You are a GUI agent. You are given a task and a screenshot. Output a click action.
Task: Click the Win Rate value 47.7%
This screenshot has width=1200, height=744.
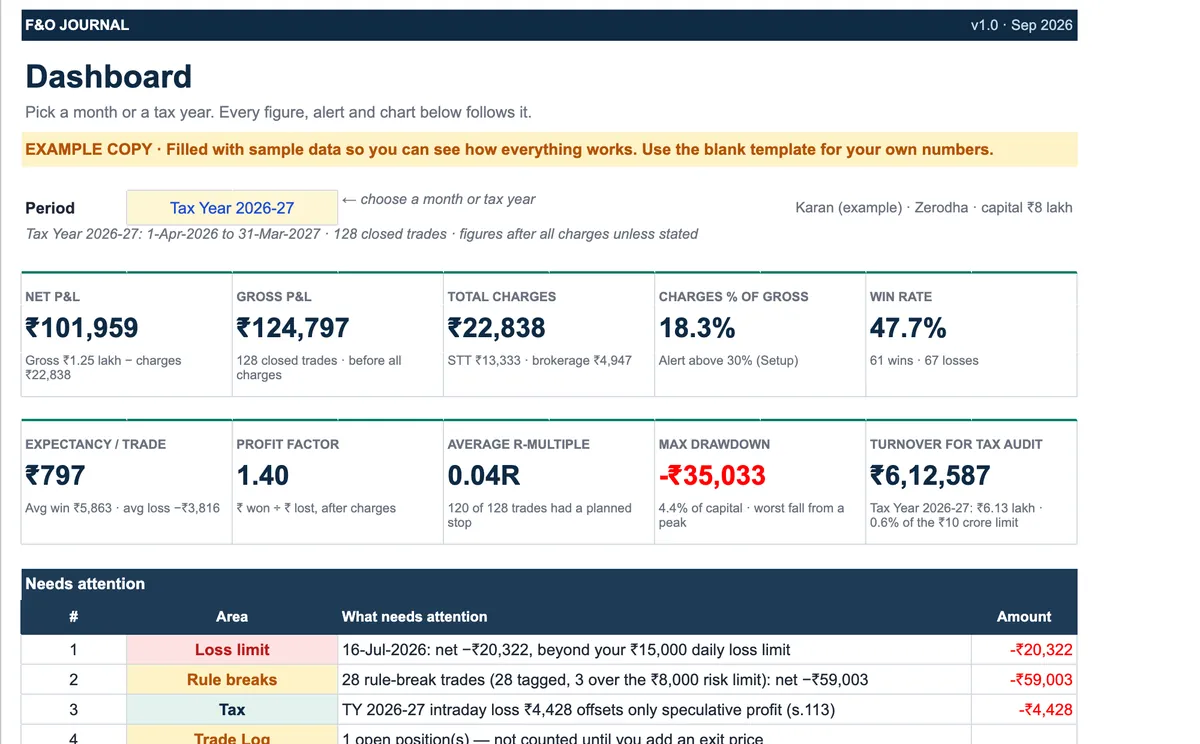[908, 328]
